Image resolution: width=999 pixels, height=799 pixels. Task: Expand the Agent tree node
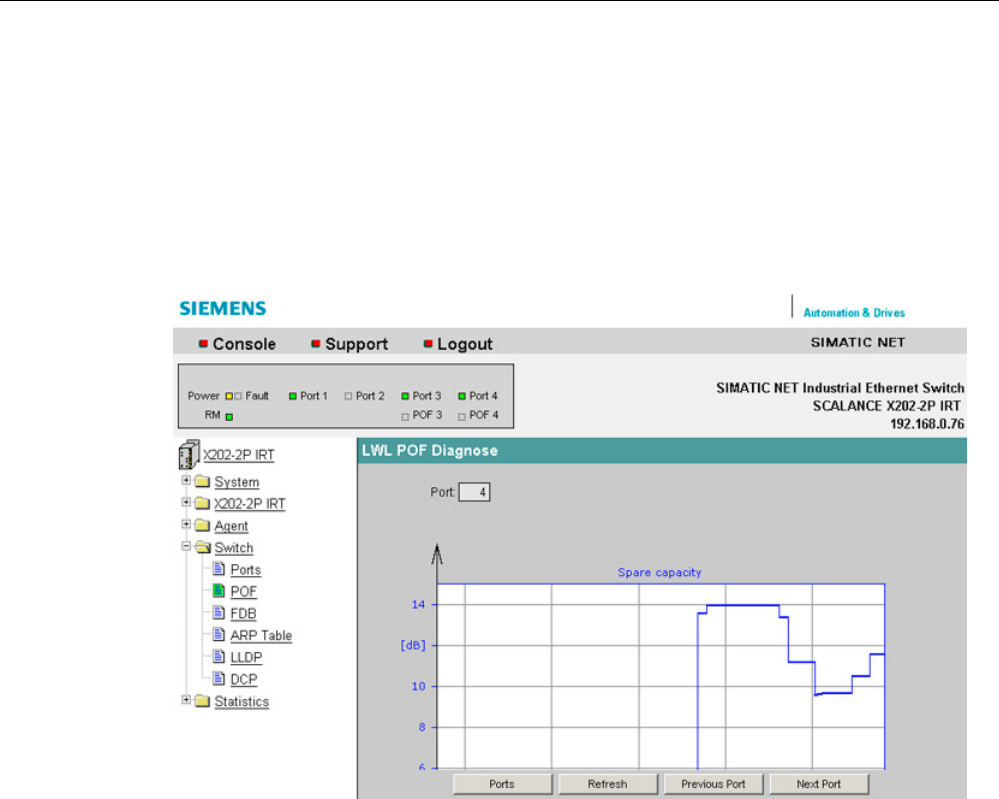click(x=186, y=525)
